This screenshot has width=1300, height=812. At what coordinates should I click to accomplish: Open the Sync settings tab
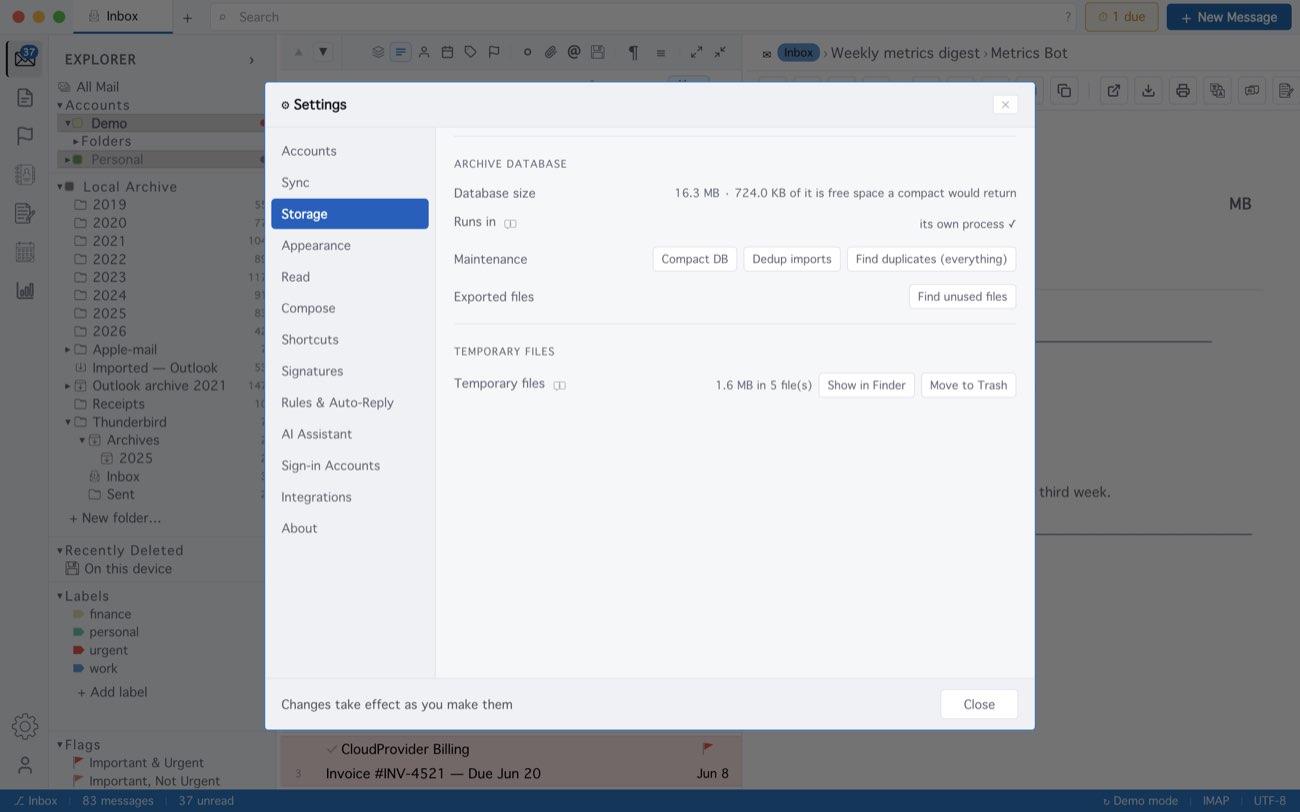click(x=350, y=182)
